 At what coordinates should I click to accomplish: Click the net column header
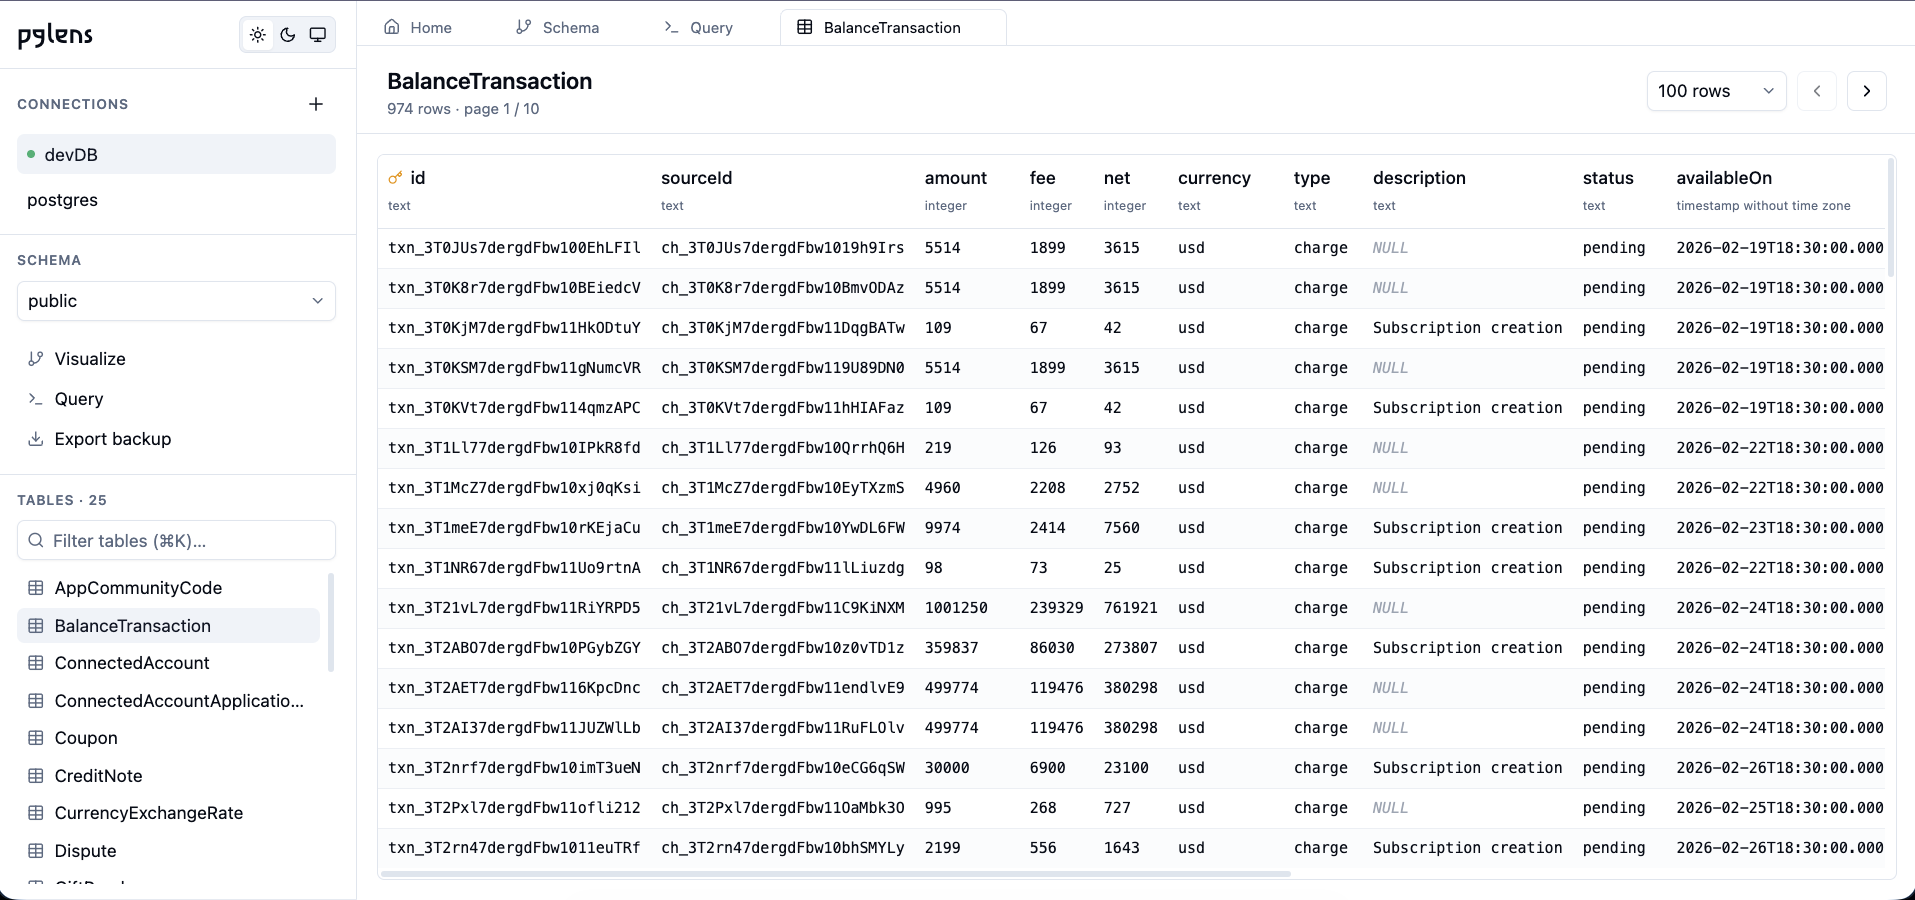pyautogui.click(x=1117, y=178)
